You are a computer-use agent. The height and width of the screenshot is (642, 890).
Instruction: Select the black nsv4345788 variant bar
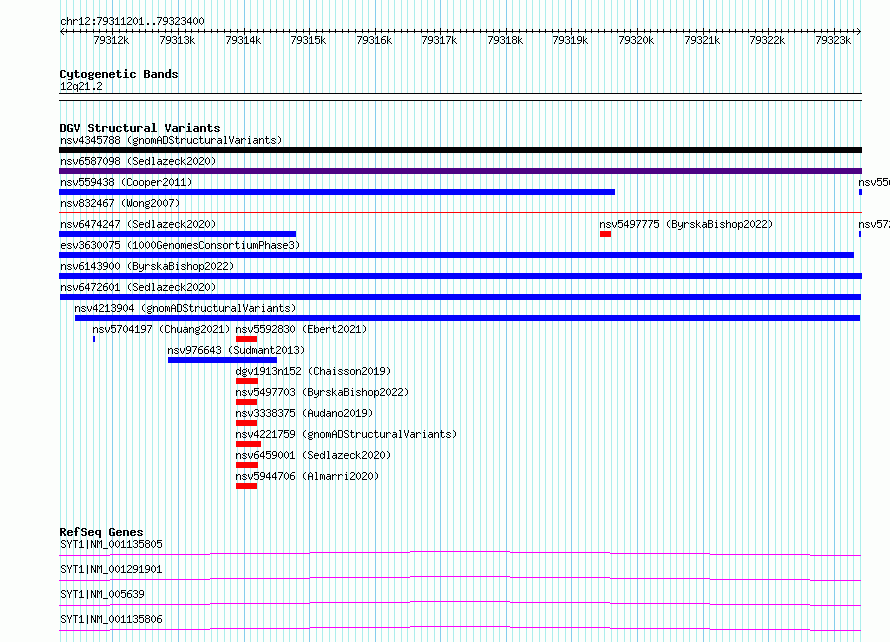460,150
